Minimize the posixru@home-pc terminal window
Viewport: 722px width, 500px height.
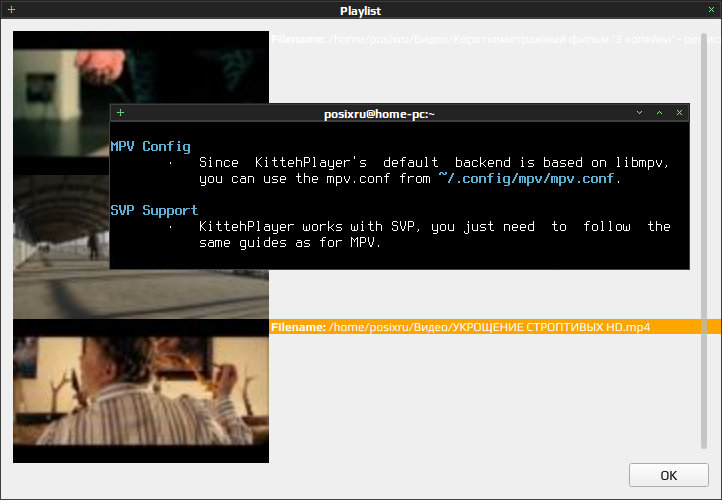click(x=639, y=113)
